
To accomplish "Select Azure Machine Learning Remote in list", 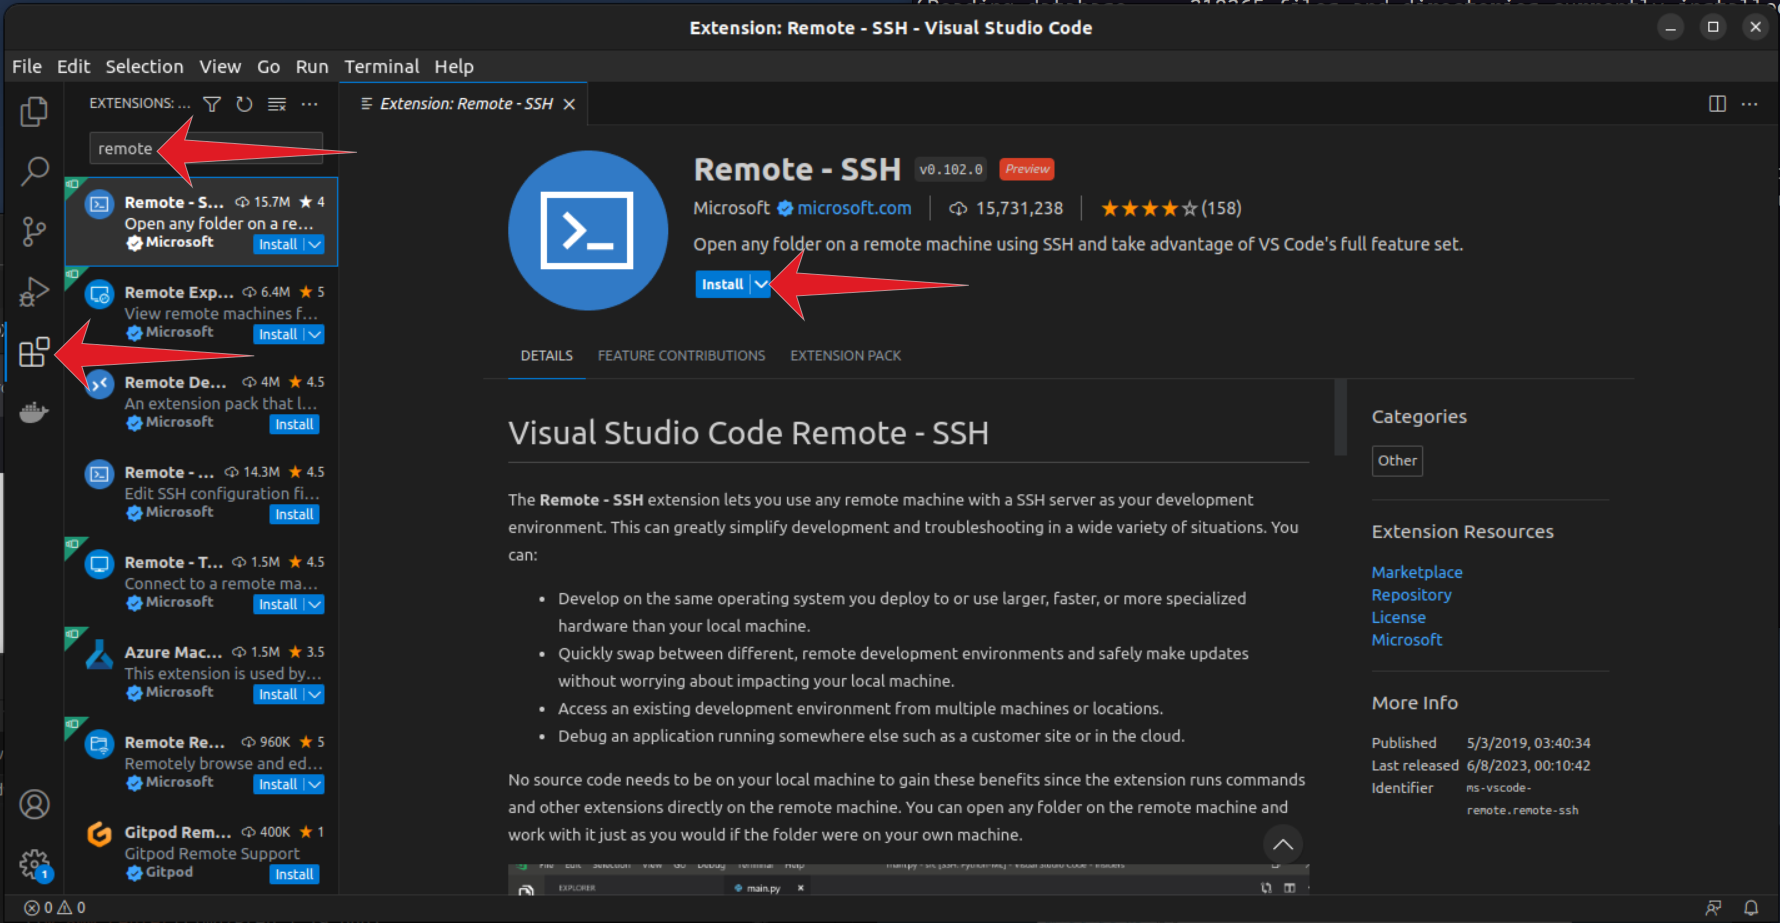I will tap(201, 672).
